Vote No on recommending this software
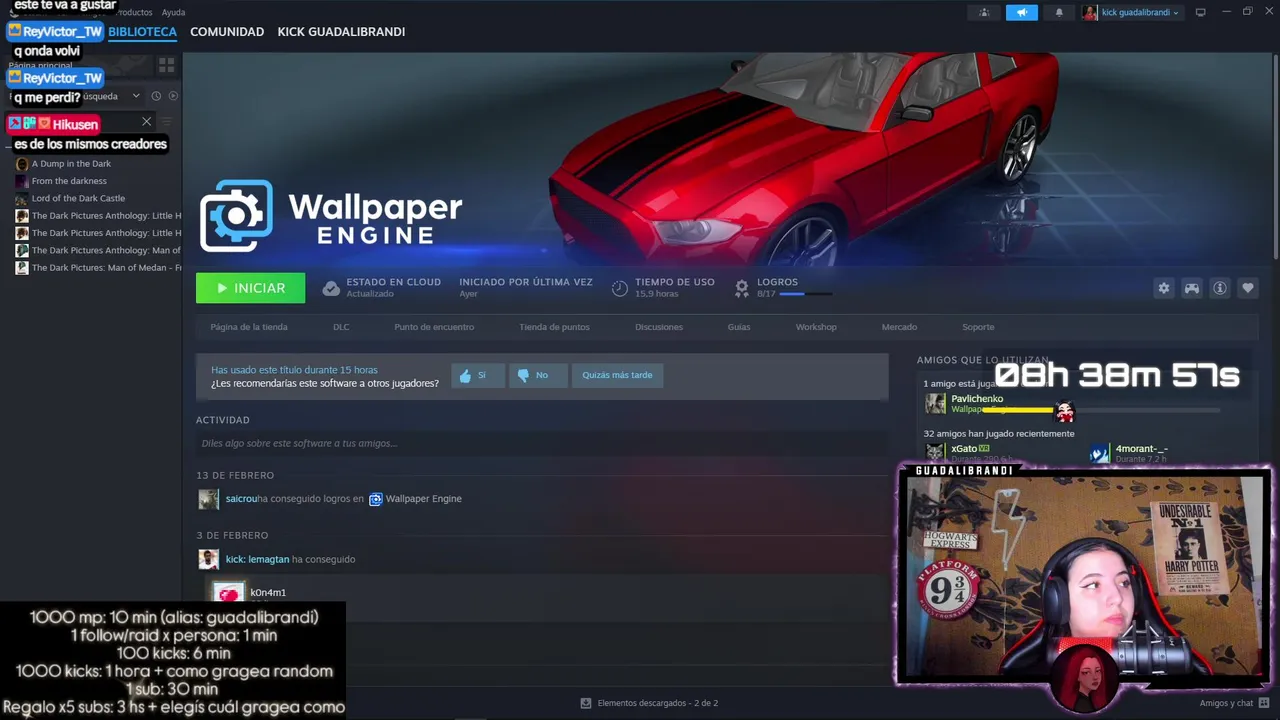 click(x=537, y=375)
